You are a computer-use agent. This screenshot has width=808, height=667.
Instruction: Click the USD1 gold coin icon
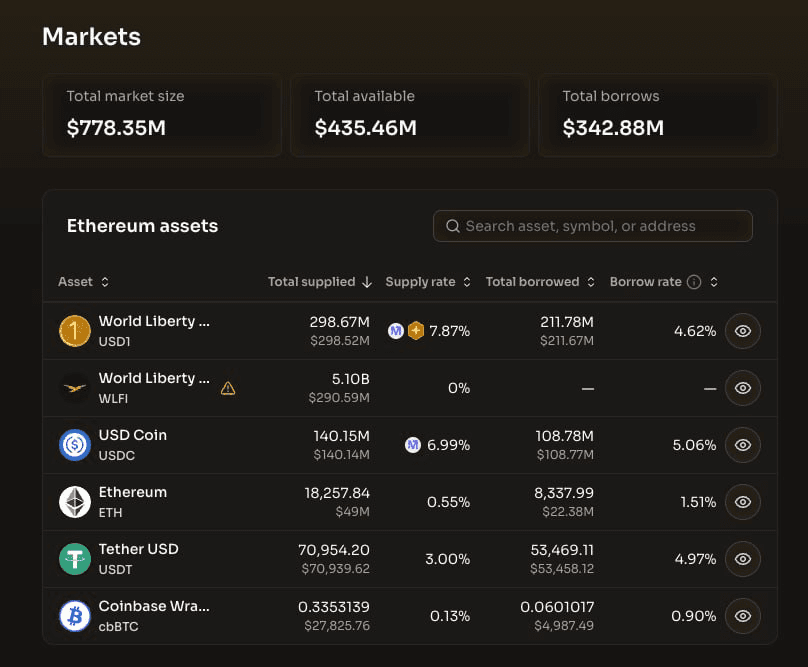coord(75,331)
